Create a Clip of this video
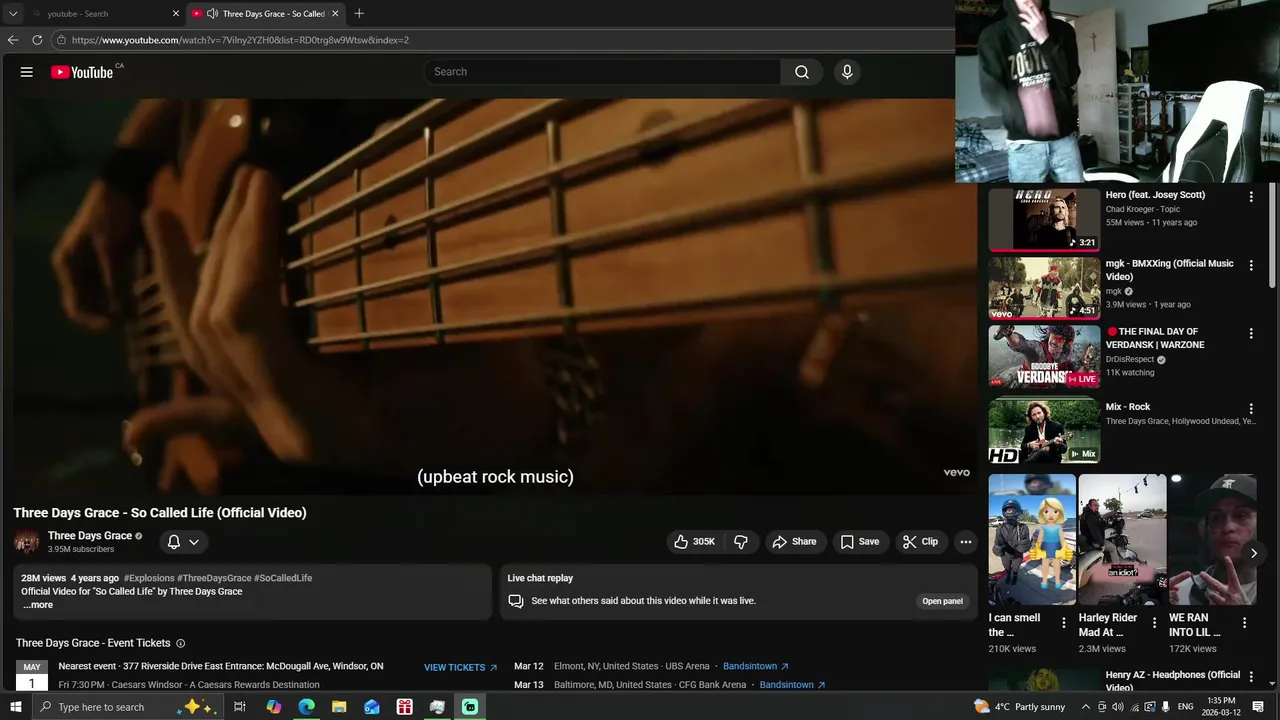Screen dimensions: 1280x720 (920, 542)
